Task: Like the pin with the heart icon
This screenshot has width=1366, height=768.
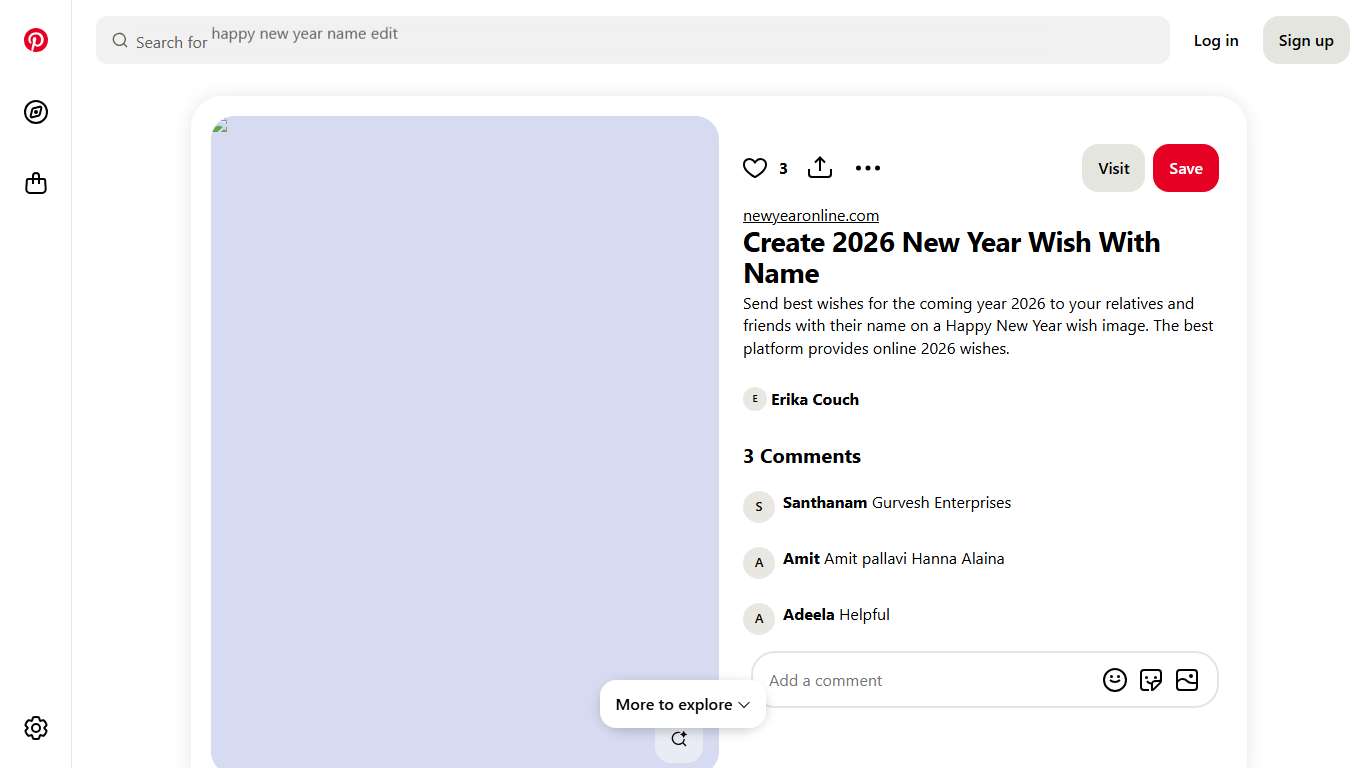Action: (x=755, y=168)
